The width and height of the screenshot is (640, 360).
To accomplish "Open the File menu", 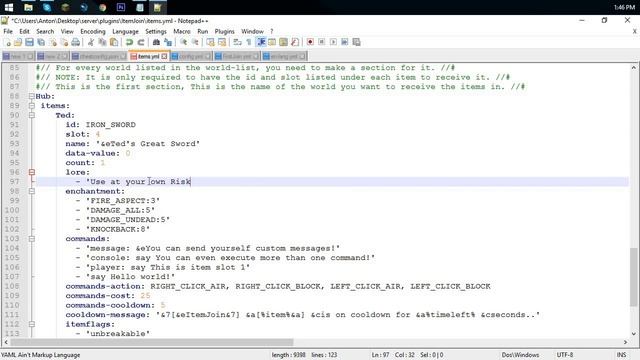I will [x=8, y=31].
